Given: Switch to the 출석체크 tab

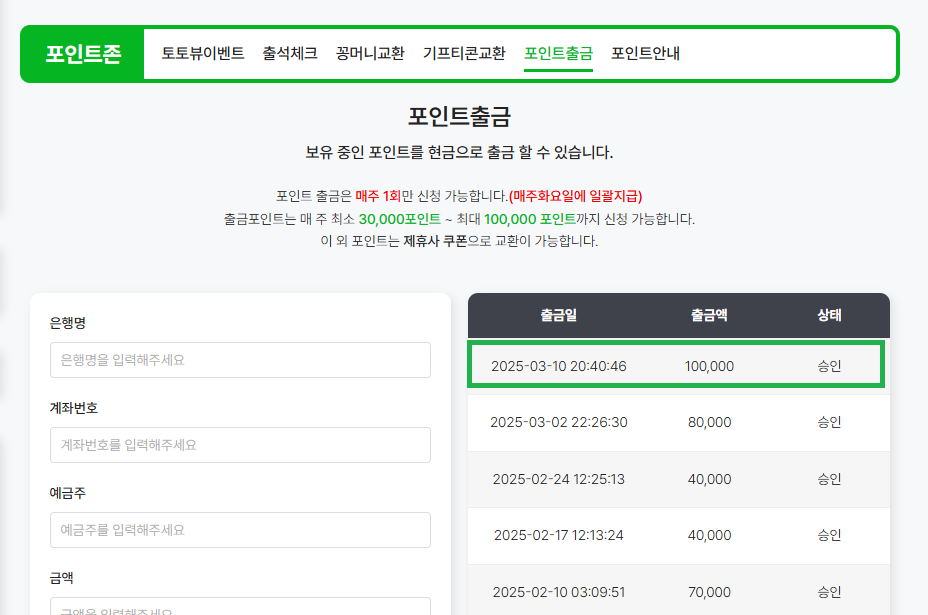Looking at the screenshot, I should point(290,53).
